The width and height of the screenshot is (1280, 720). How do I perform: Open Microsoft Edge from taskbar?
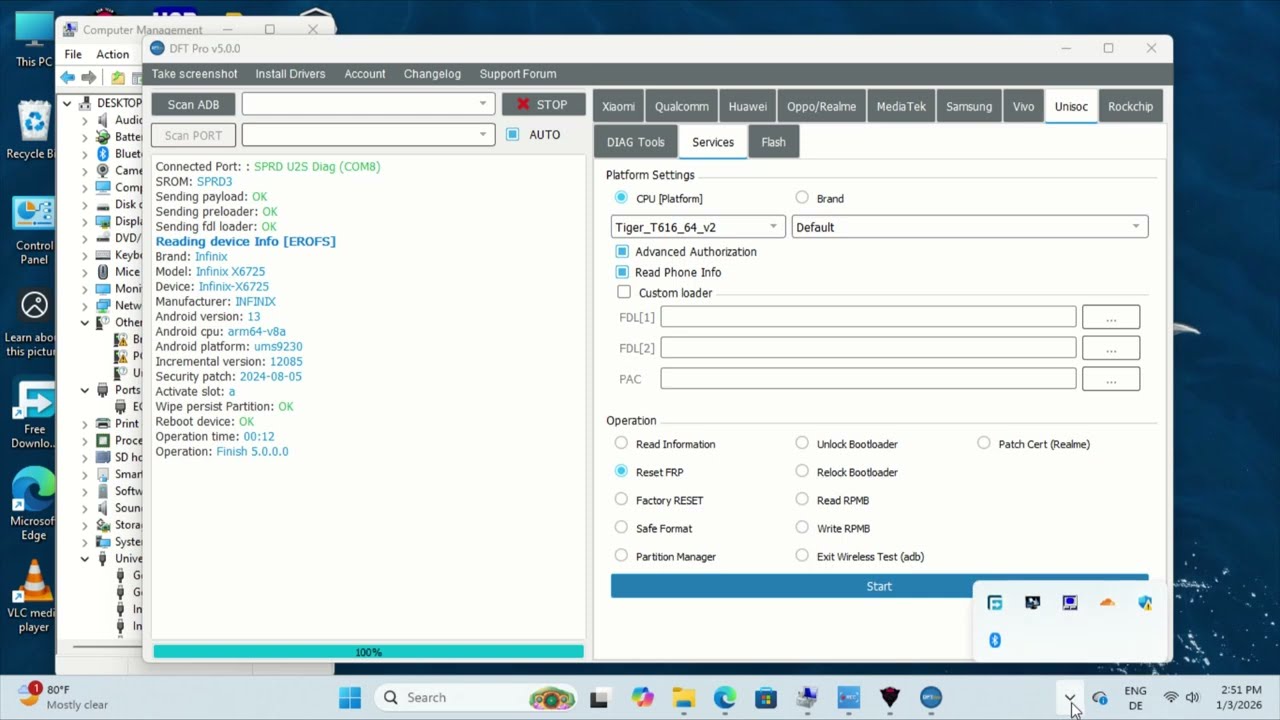click(725, 698)
